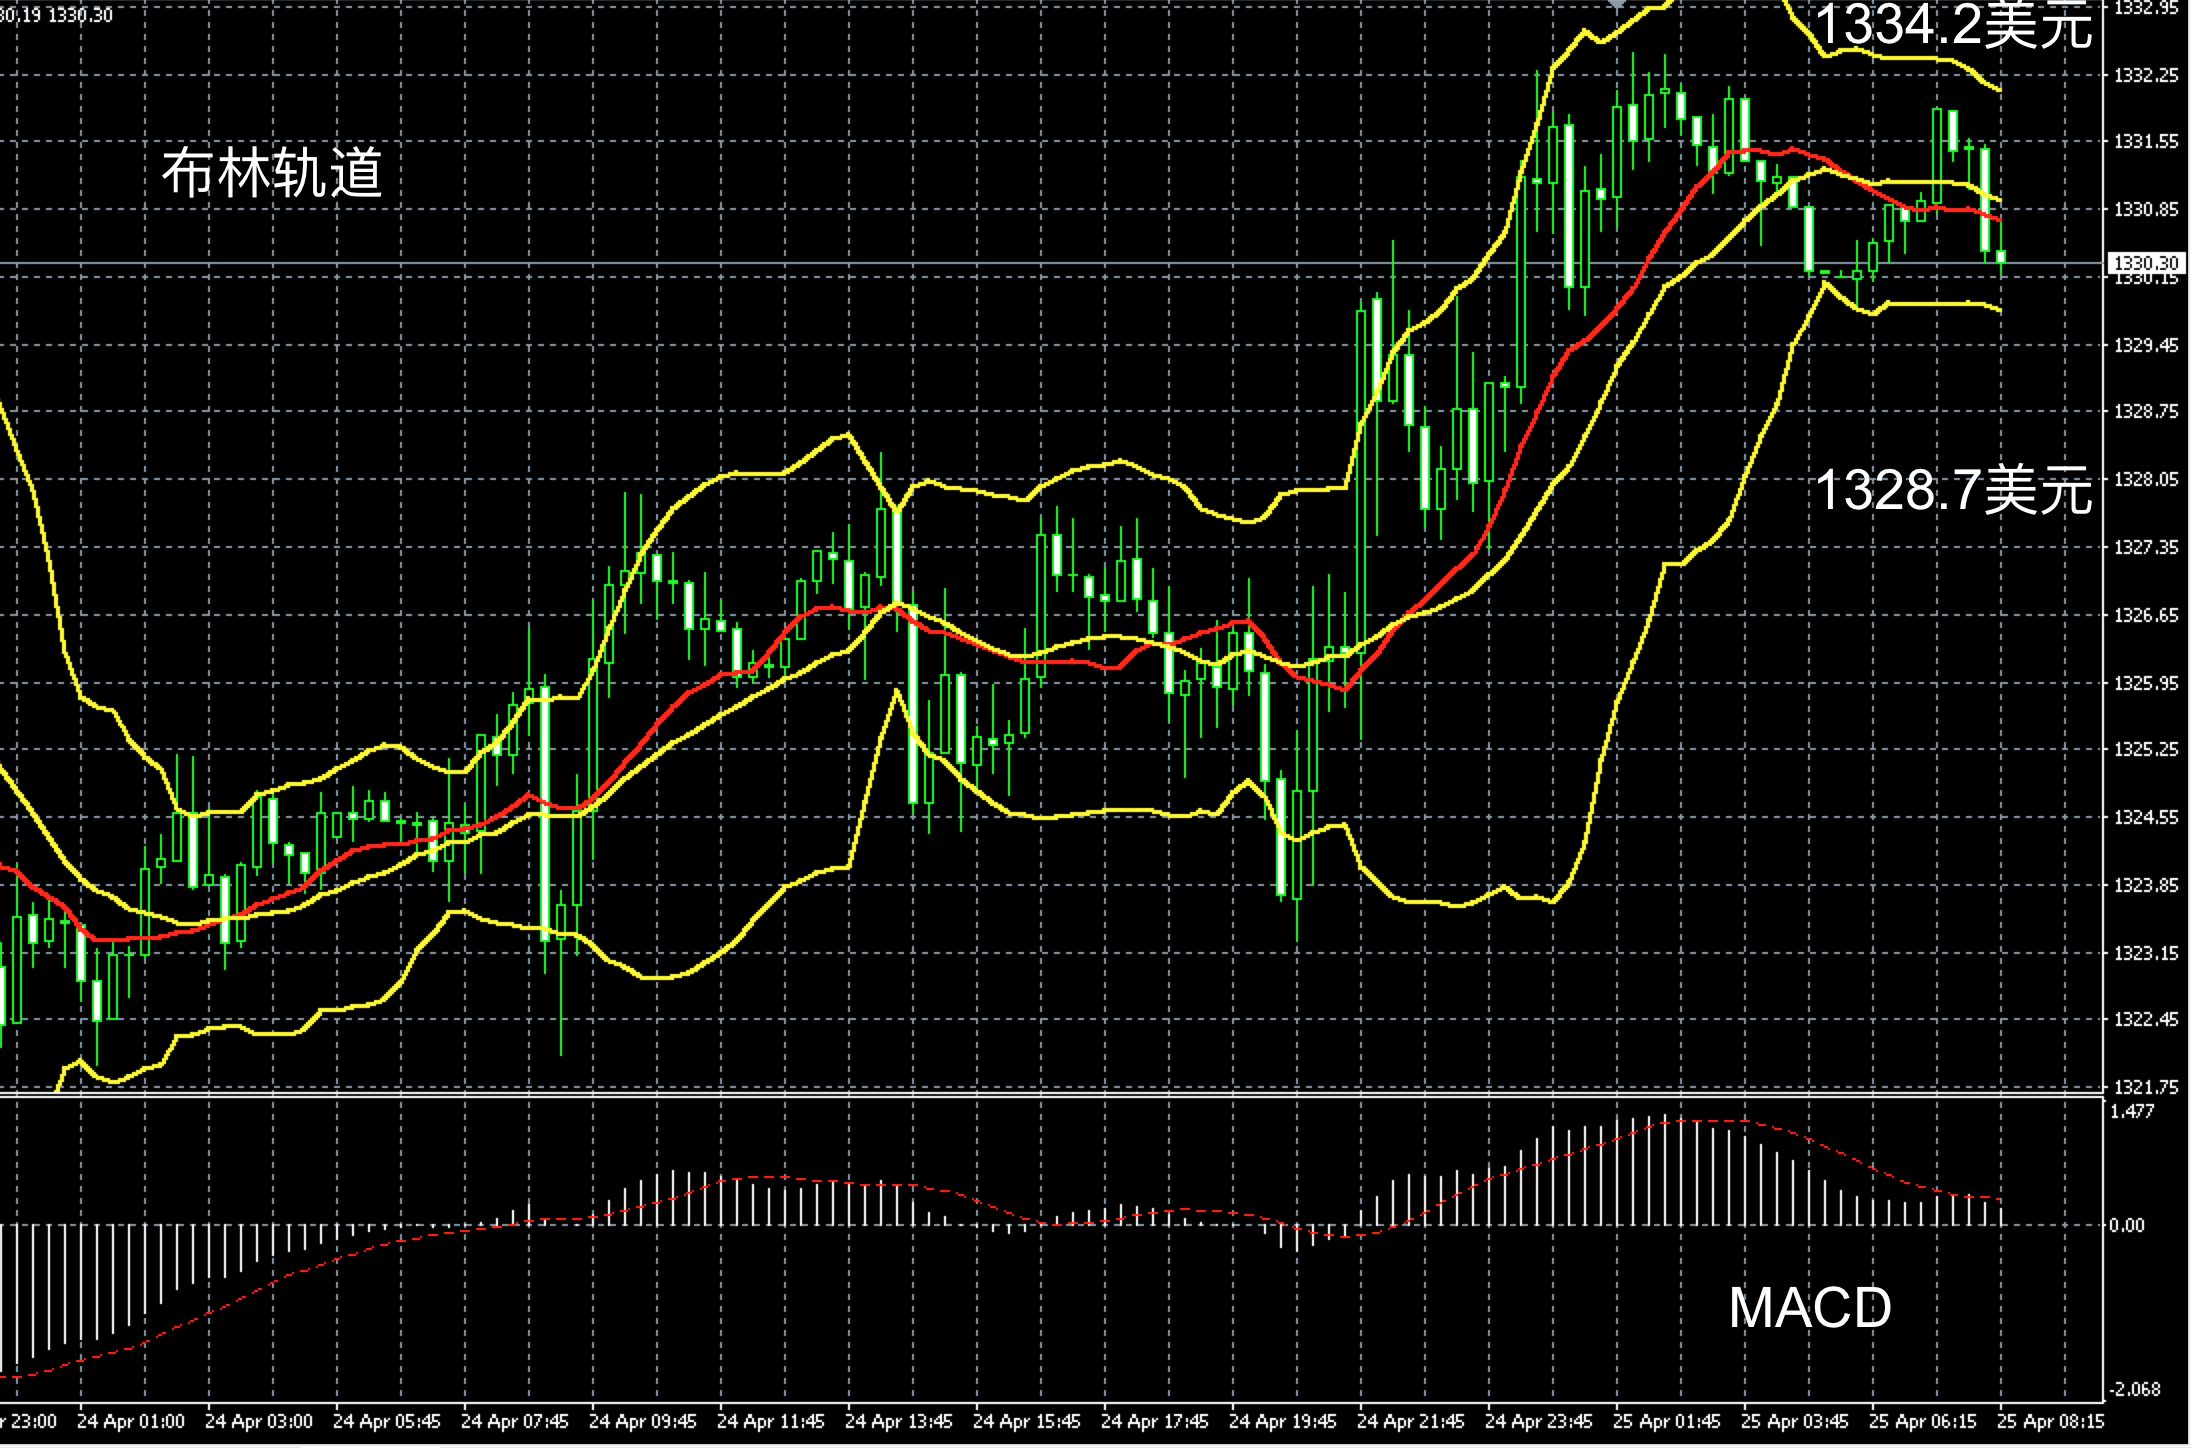Click the 24 Apr 07:45 time label
2192x1448 pixels.
tap(515, 1421)
